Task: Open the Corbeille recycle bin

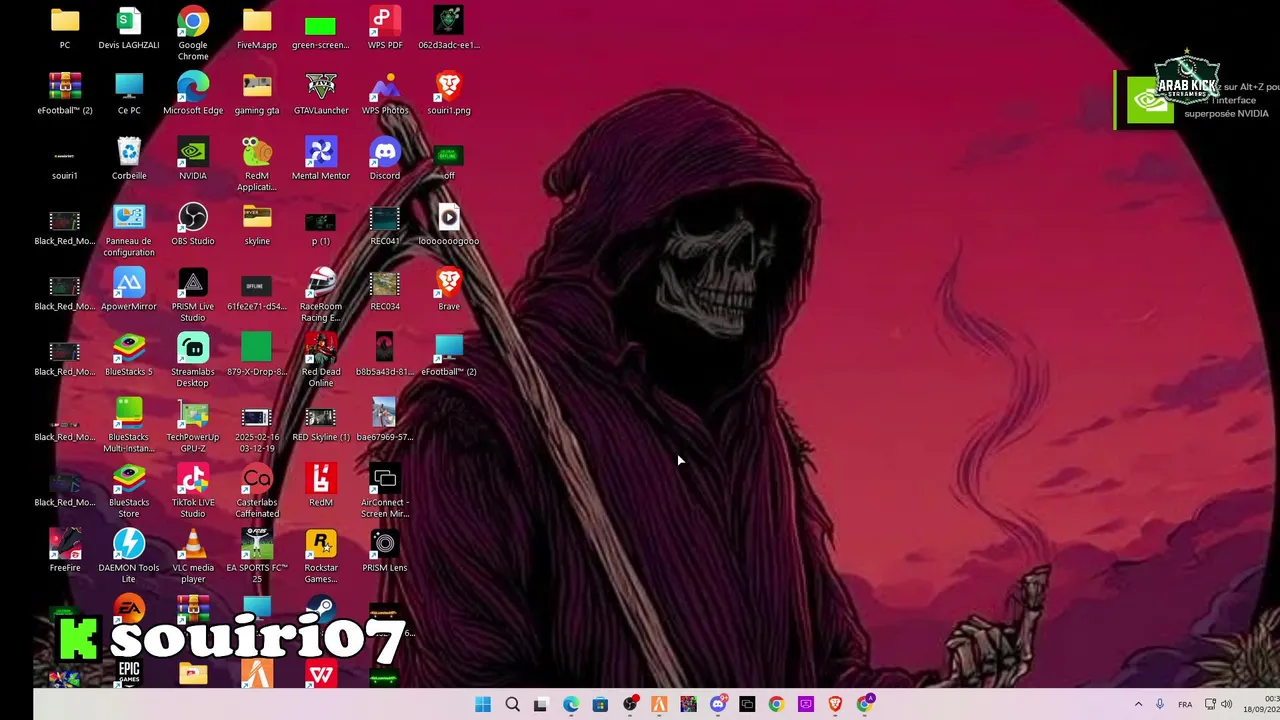Action: tap(129, 160)
